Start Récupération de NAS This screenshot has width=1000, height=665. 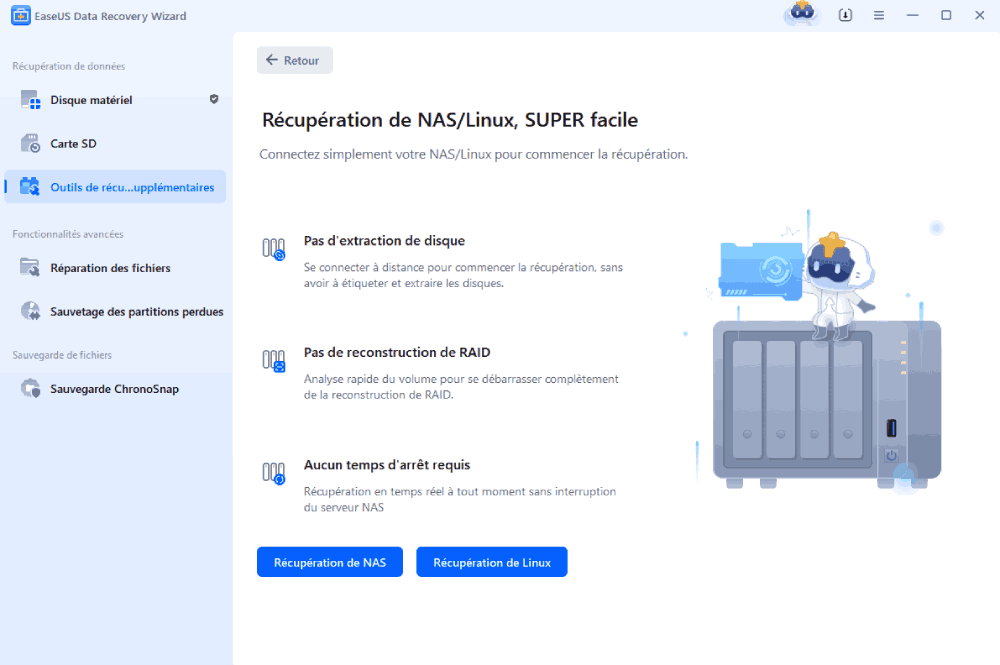coord(330,562)
